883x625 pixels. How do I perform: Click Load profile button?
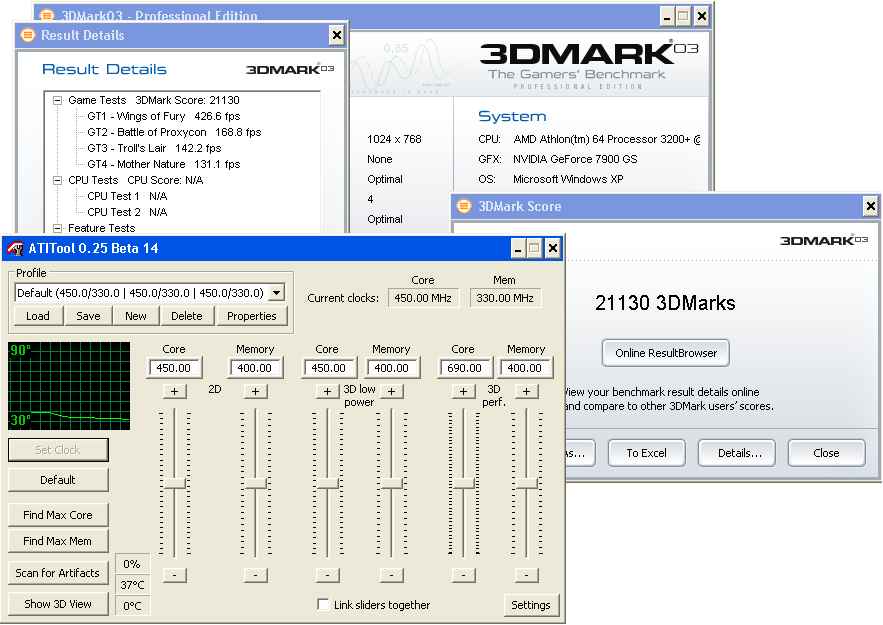click(x=38, y=316)
